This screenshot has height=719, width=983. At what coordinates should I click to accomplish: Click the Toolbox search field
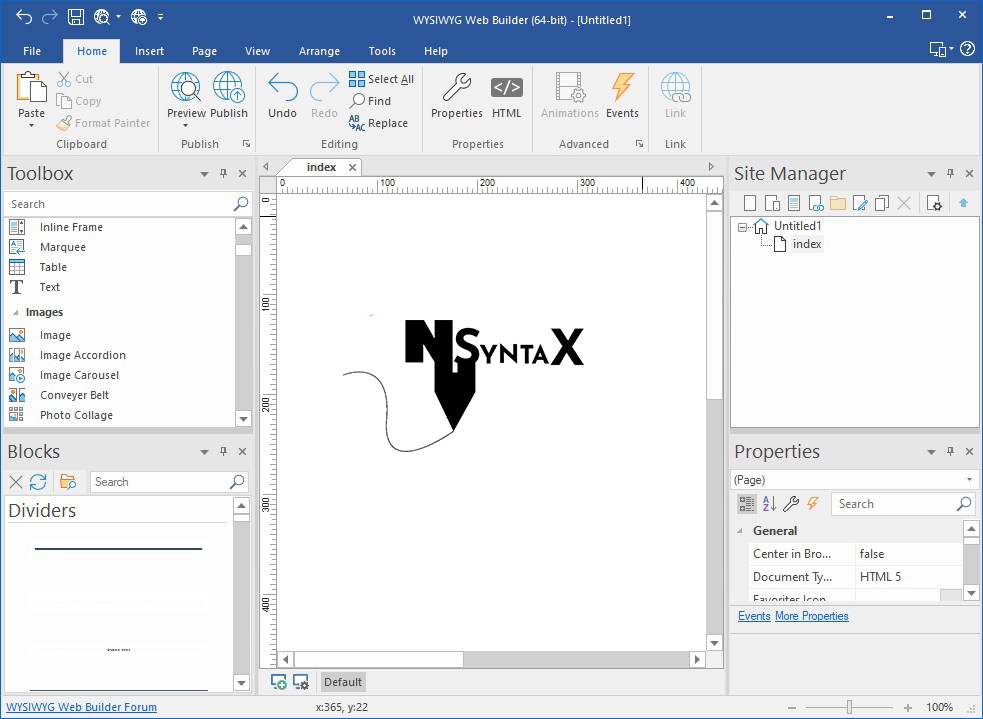click(119, 204)
